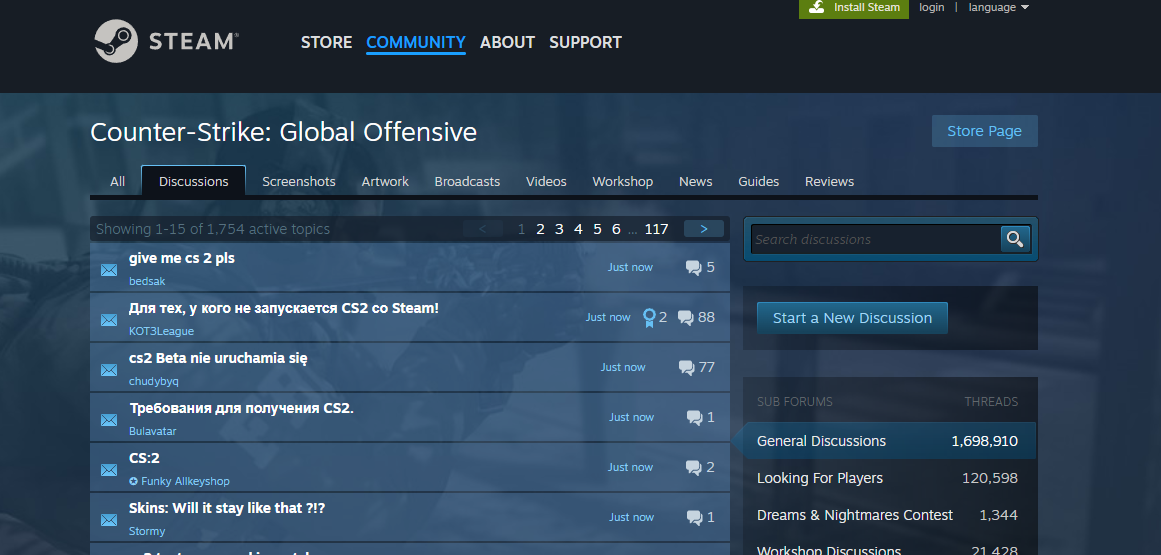
Task: Click the Search discussions input field
Action: (876, 239)
